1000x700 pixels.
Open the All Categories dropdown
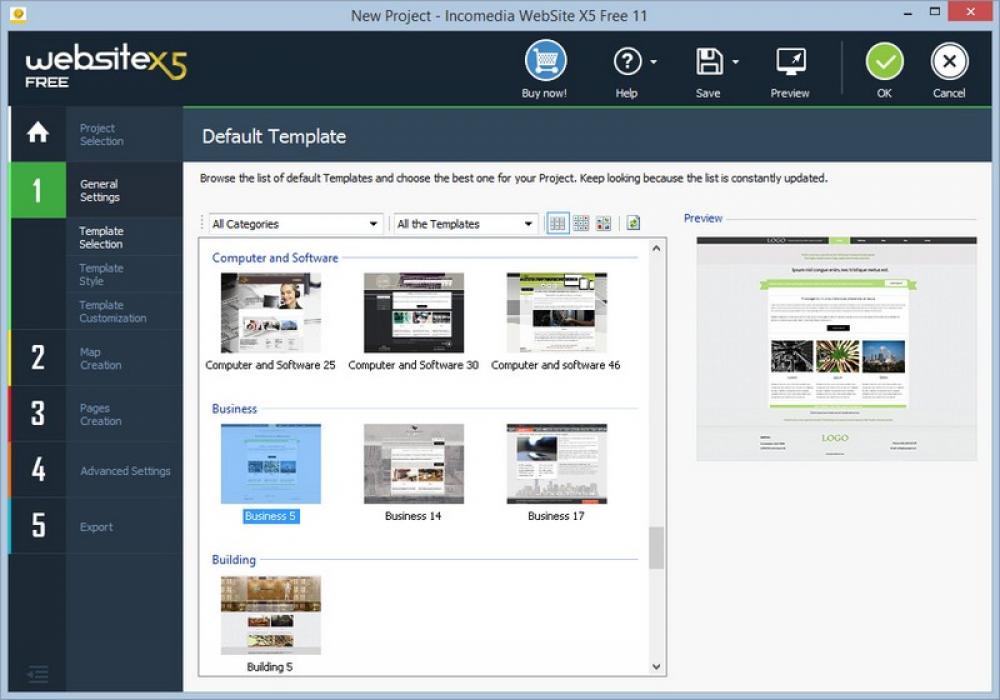click(x=293, y=223)
